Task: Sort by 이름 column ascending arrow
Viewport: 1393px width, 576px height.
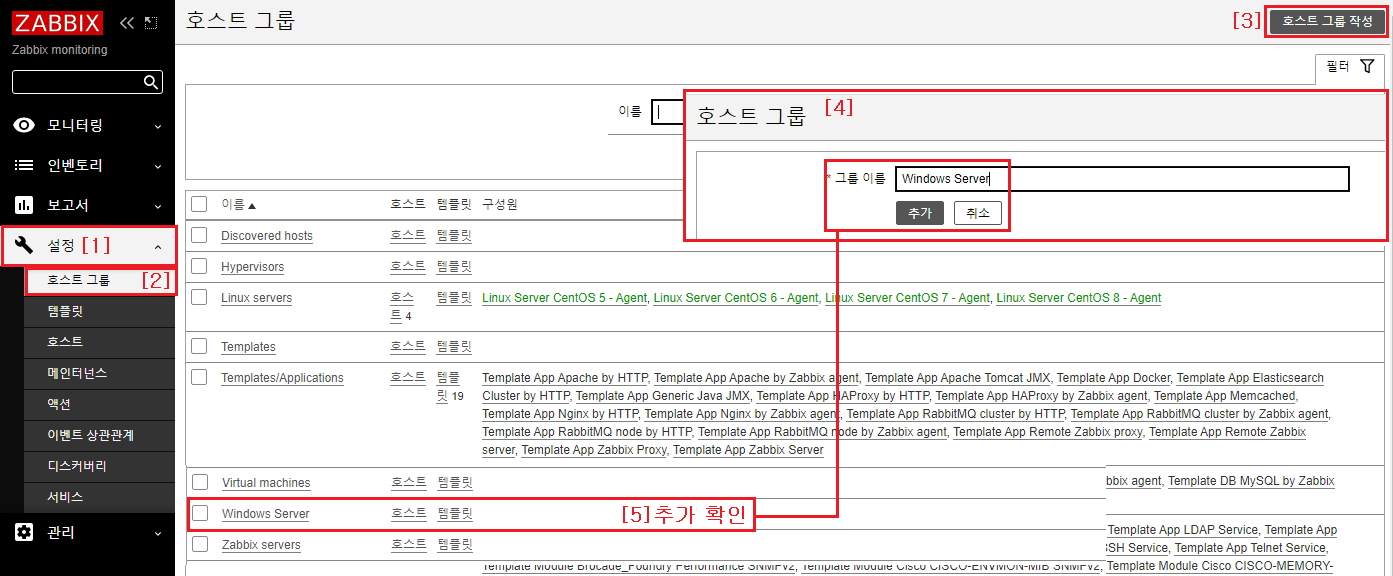Action: click(x=252, y=205)
